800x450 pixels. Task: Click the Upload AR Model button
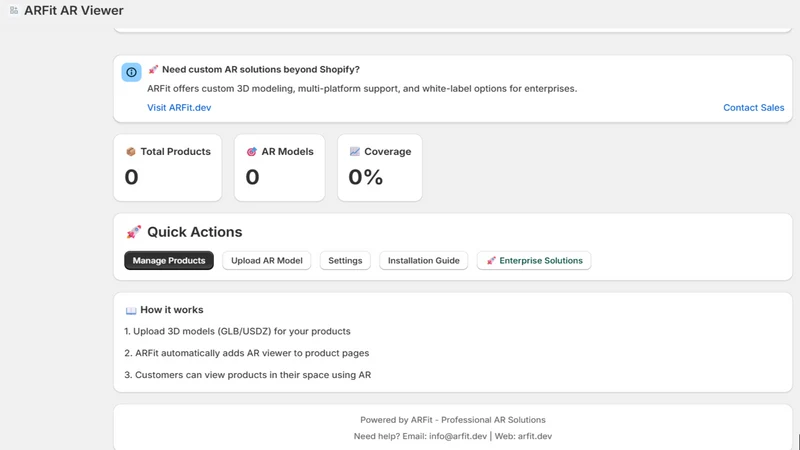click(266, 260)
